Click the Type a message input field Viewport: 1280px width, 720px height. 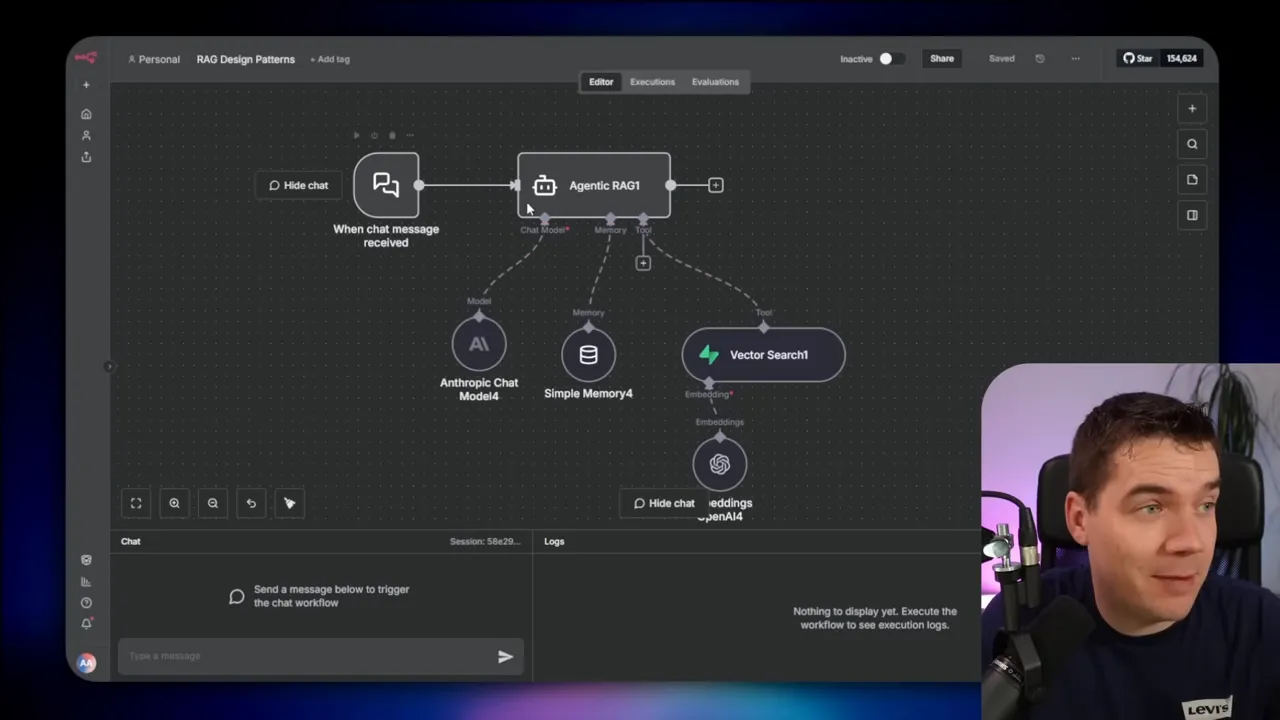[x=300, y=656]
